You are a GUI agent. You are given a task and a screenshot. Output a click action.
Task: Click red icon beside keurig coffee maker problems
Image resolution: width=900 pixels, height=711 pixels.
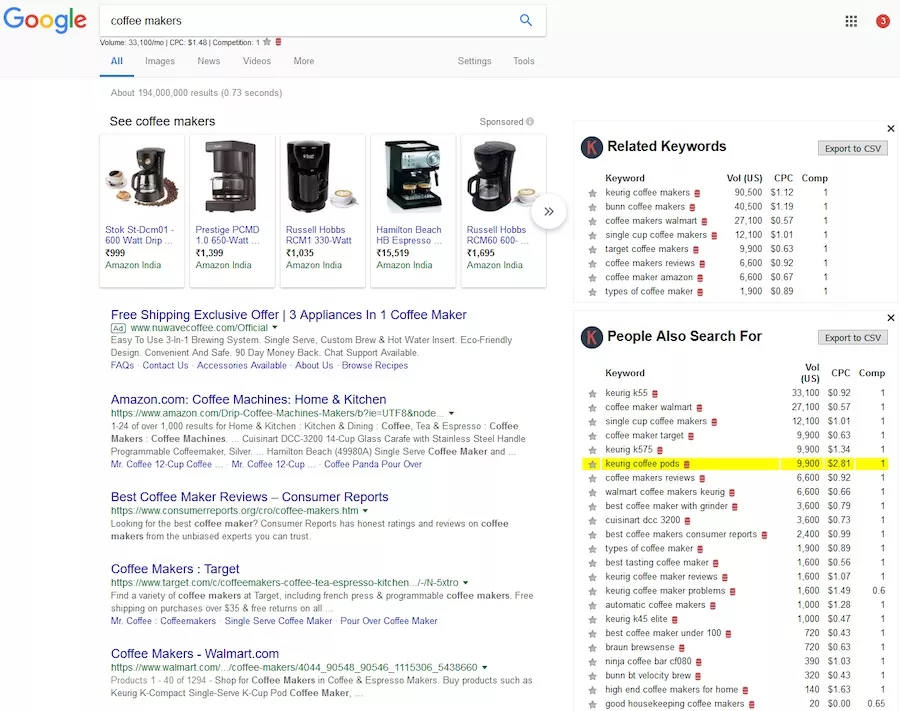point(732,591)
